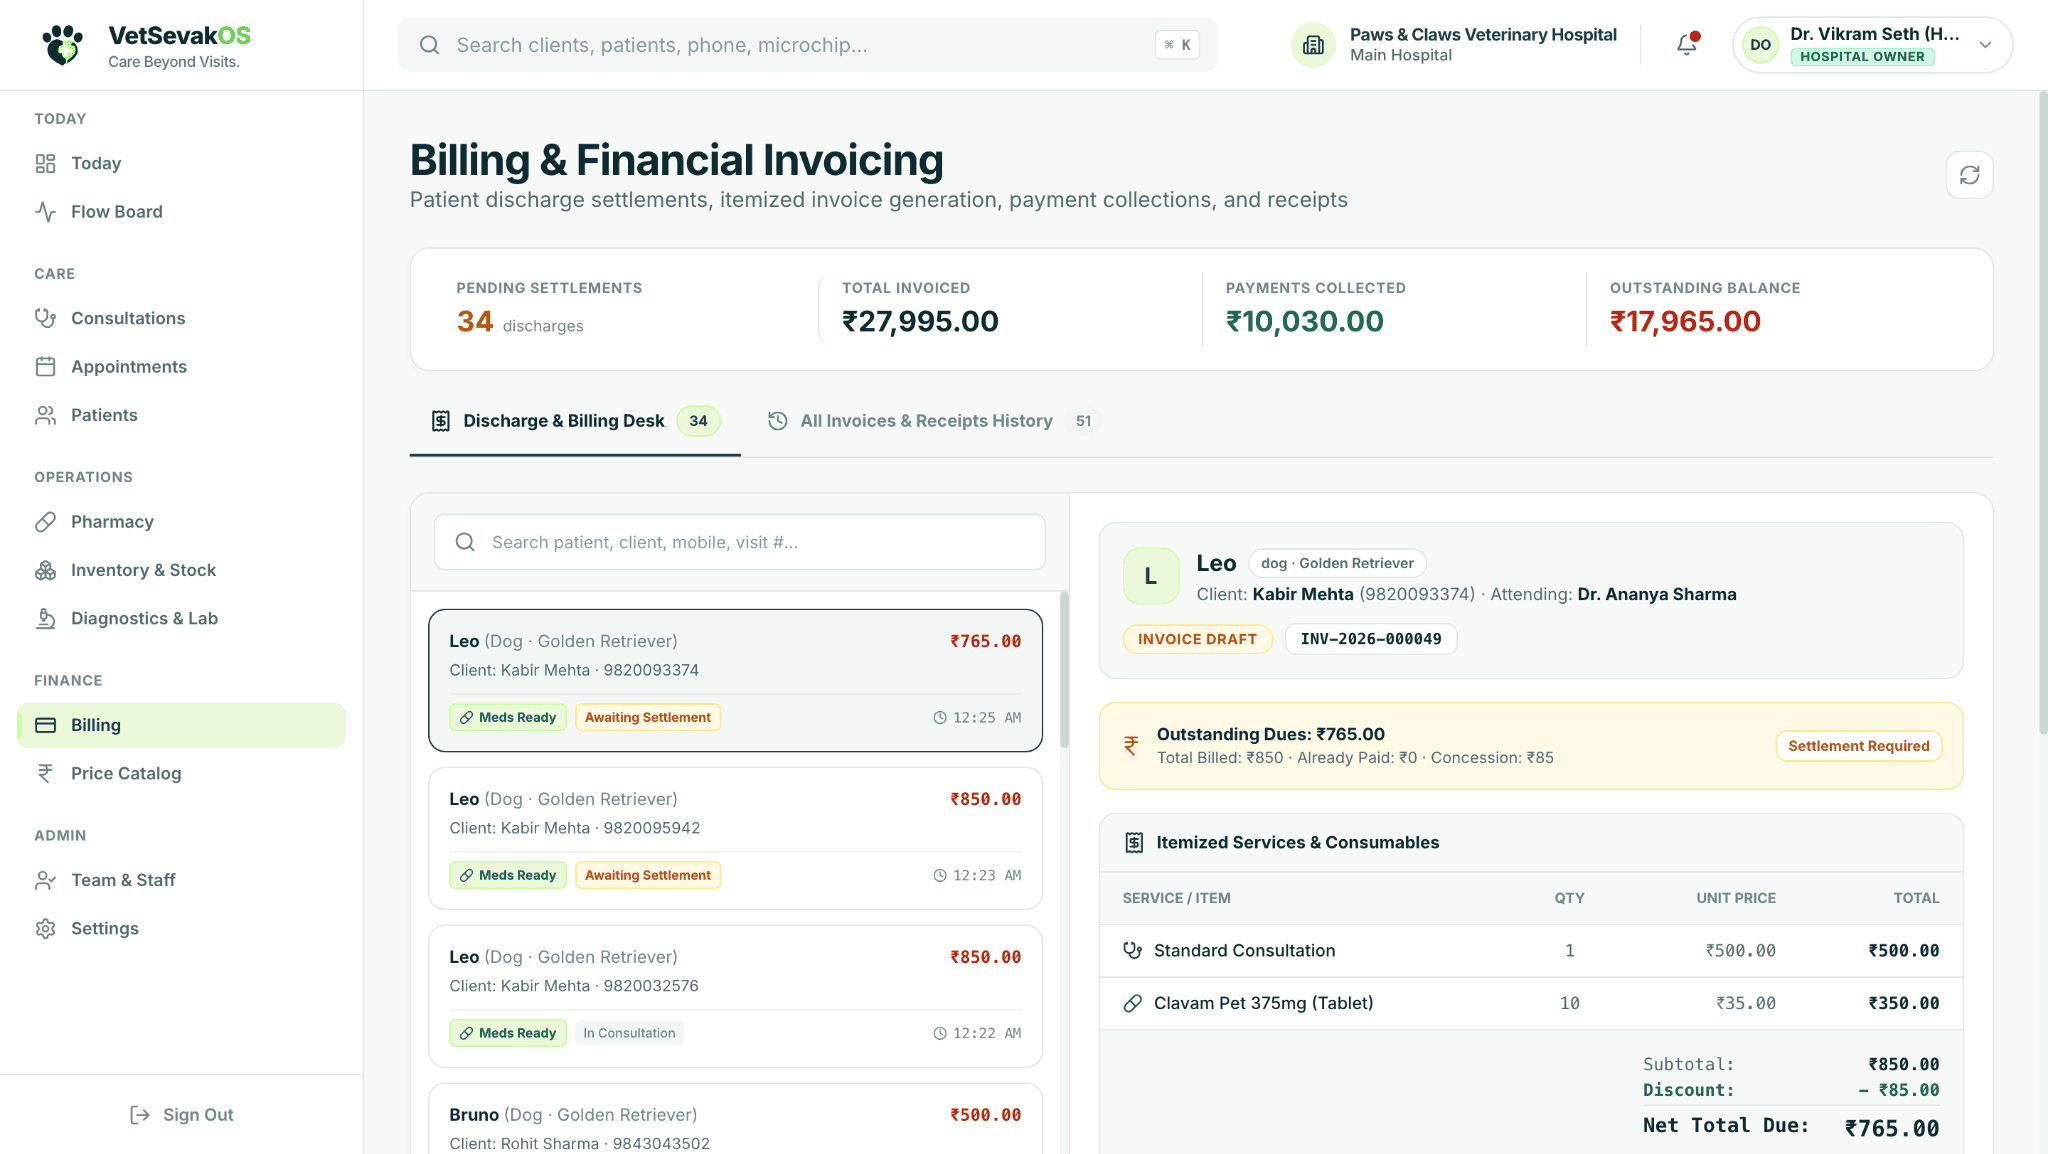The image size is (2048, 1154).
Task: Click the INVOICE DRAFT status badge
Action: (x=1197, y=639)
